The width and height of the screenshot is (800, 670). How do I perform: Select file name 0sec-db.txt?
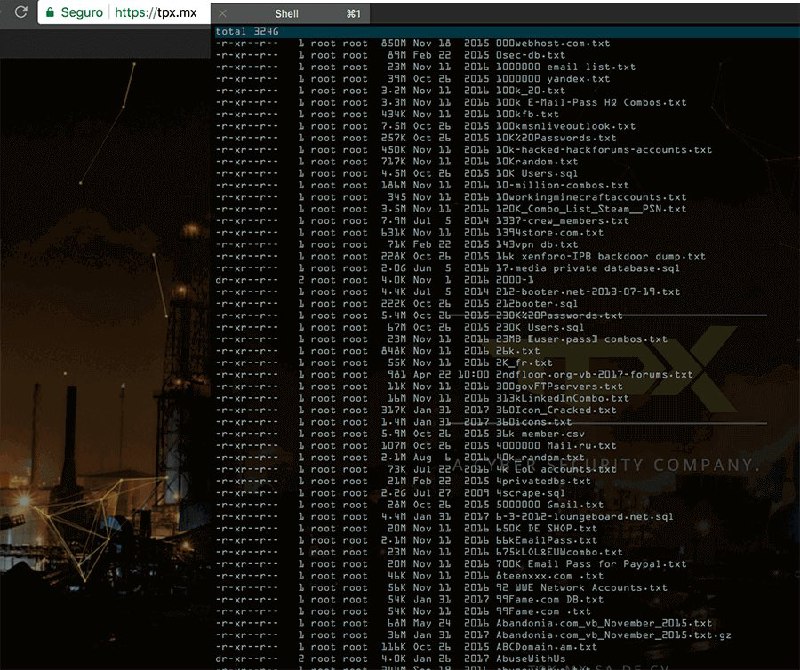pyautogui.click(x=531, y=55)
